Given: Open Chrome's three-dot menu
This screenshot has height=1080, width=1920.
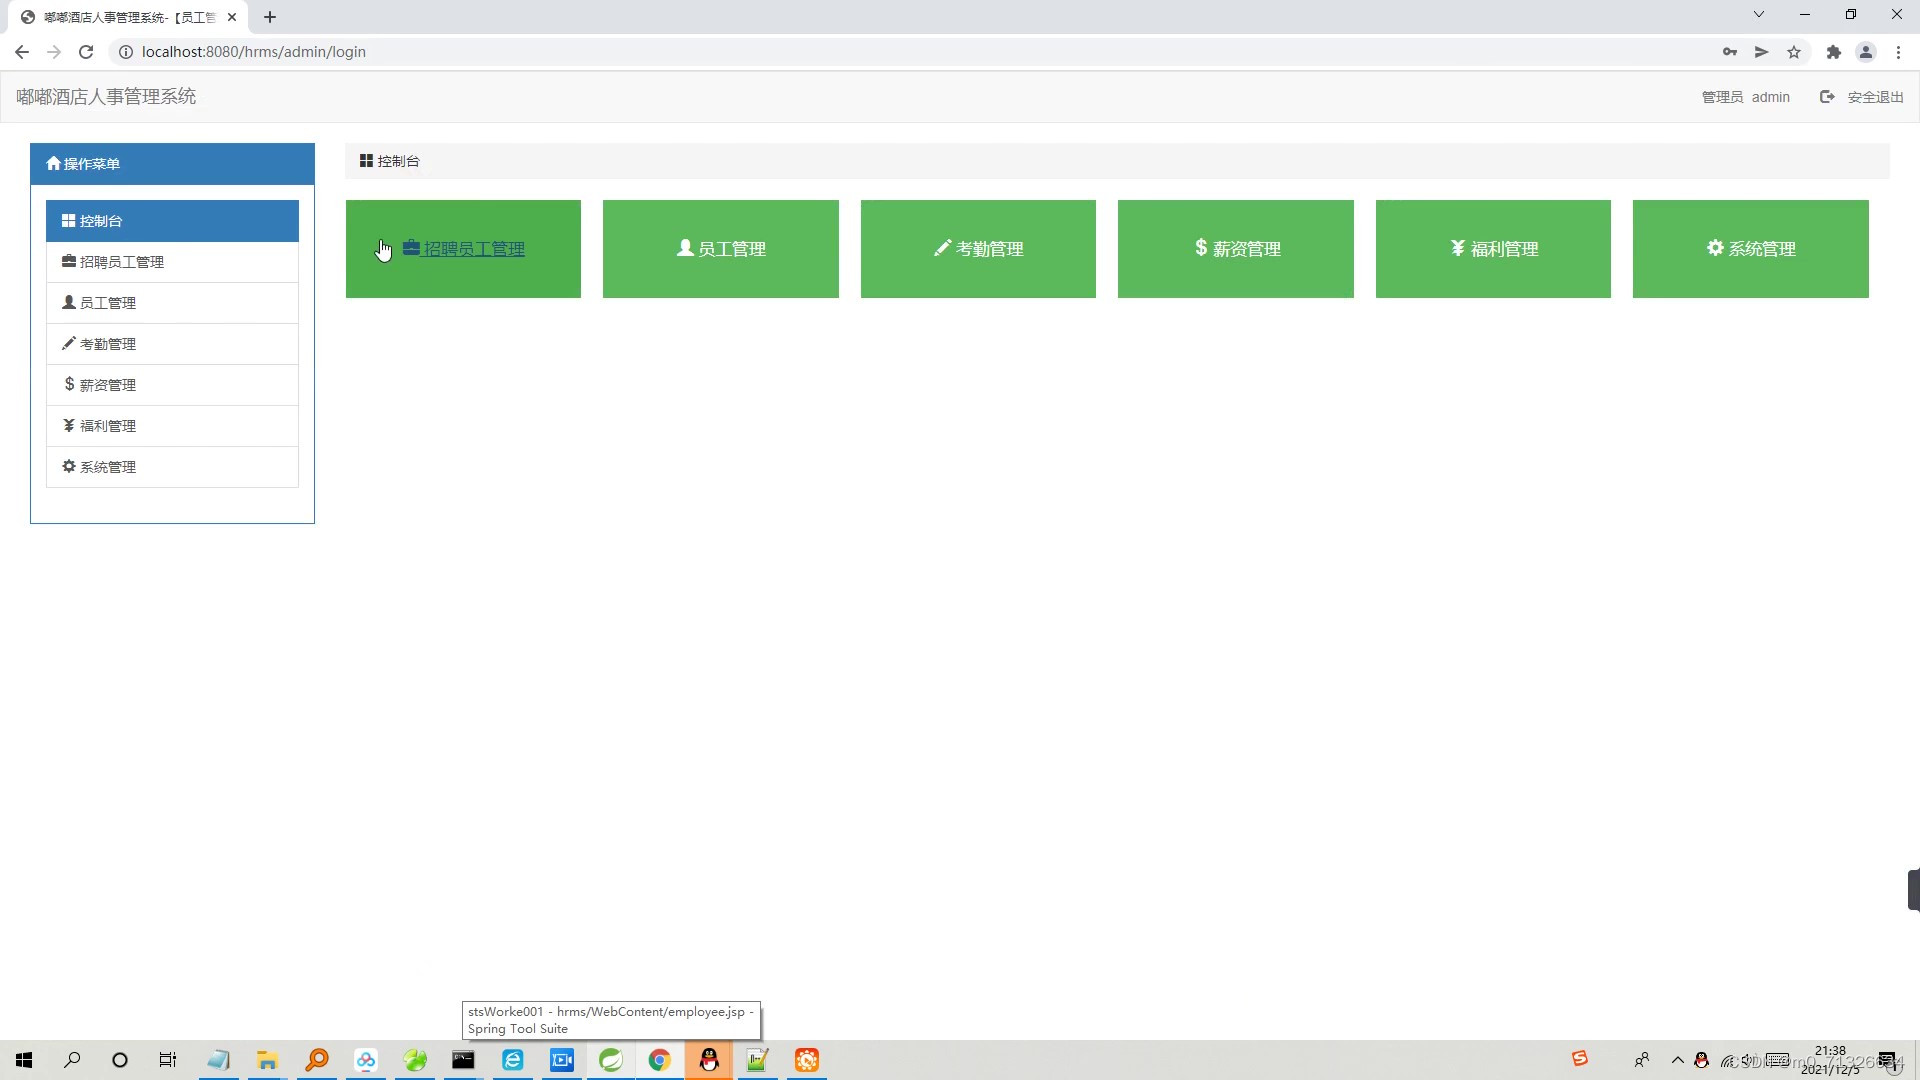Looking at the screenshot, I should pyautogui.click(x=1898, y=51).
